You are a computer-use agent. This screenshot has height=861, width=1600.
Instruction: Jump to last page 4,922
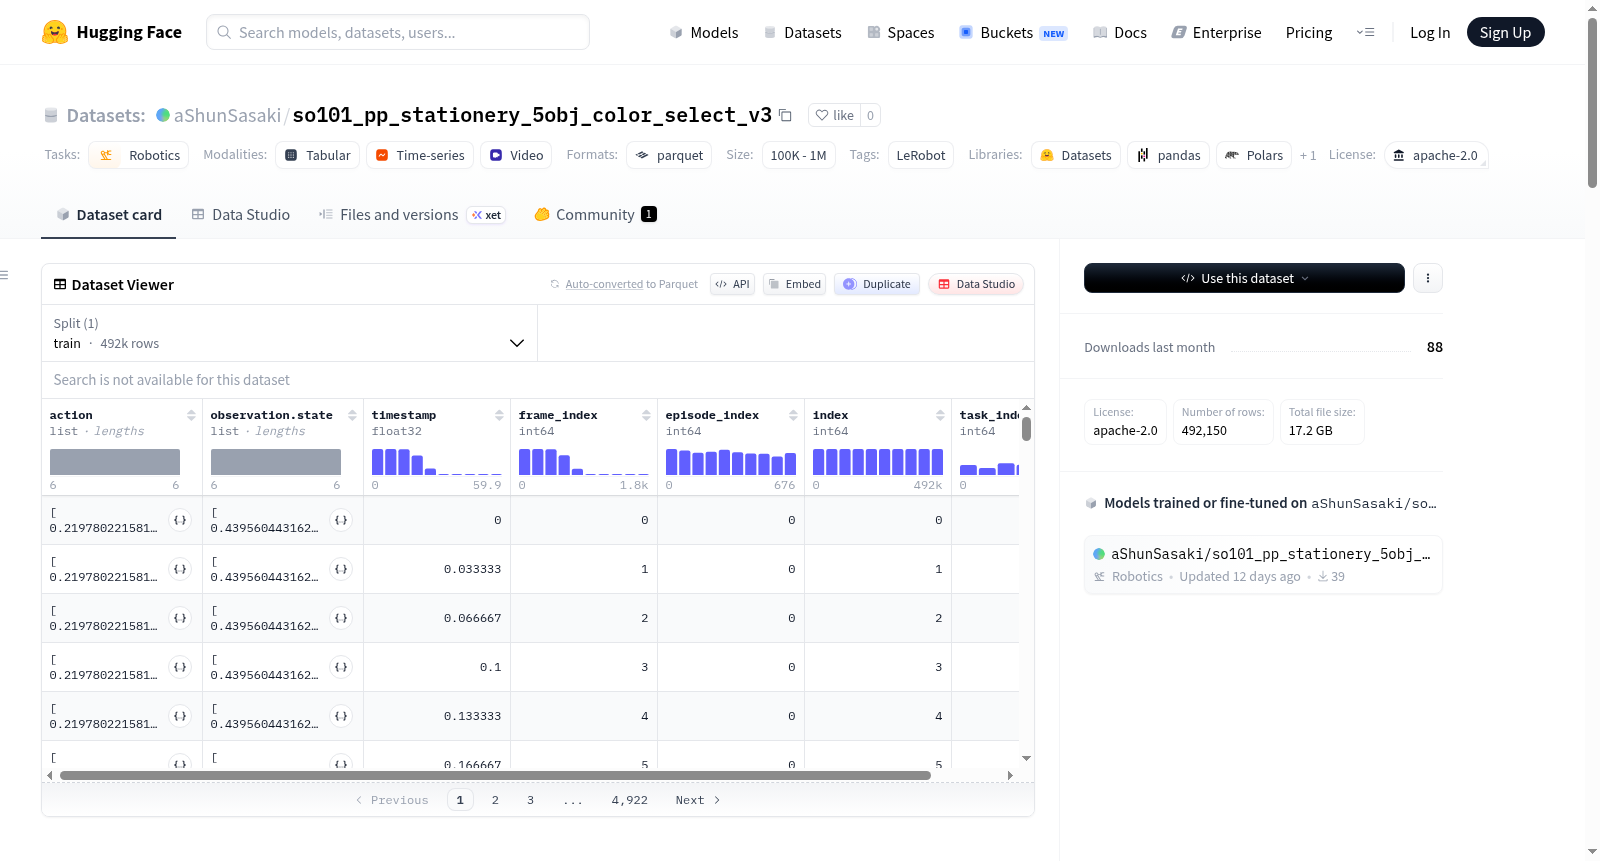click(x=630, y=800)
